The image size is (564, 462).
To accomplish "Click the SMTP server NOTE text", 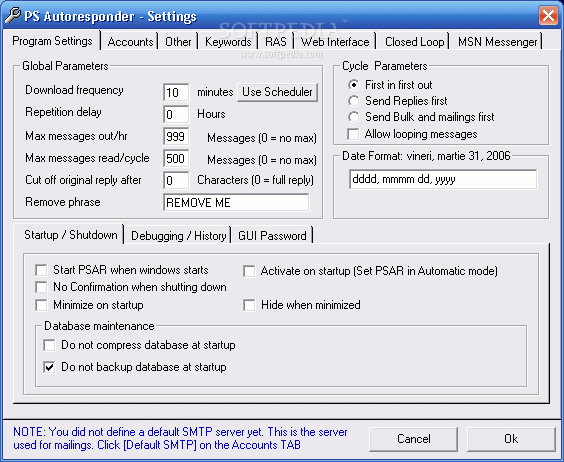I will point(180,438).
